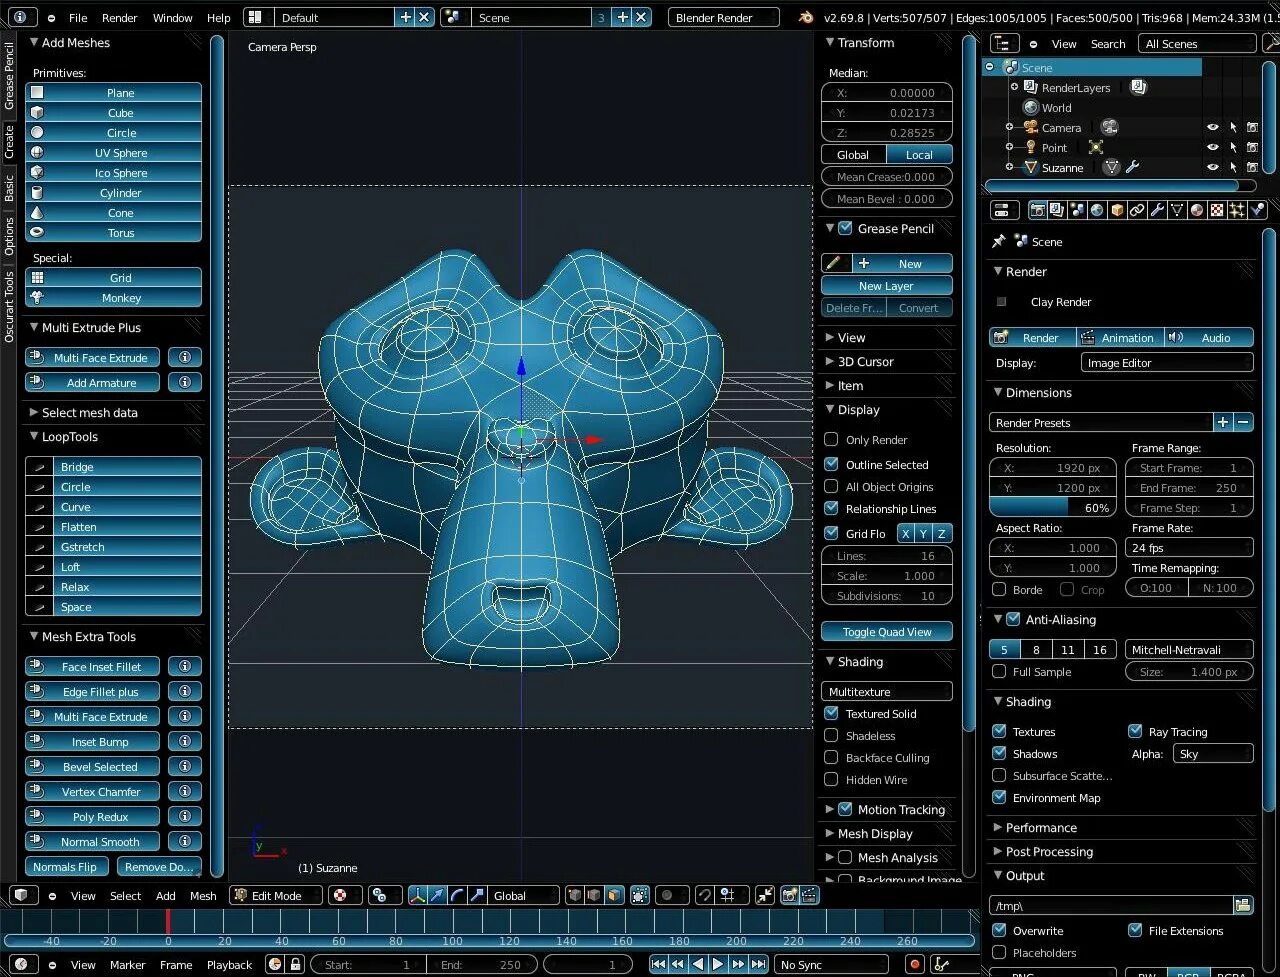Uncheck Outline Selected checkbox
This screenshot has width=1280, height=977.
[831, 464]
